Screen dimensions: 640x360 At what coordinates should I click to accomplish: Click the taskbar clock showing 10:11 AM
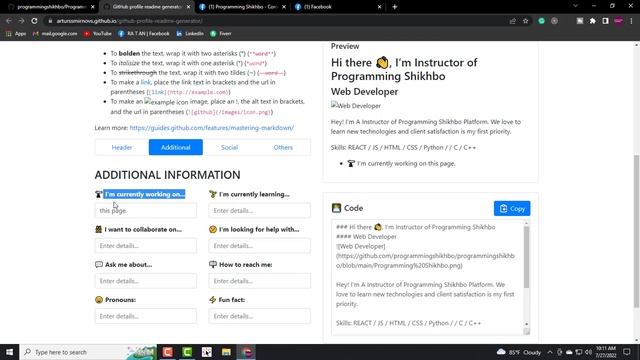606,352
